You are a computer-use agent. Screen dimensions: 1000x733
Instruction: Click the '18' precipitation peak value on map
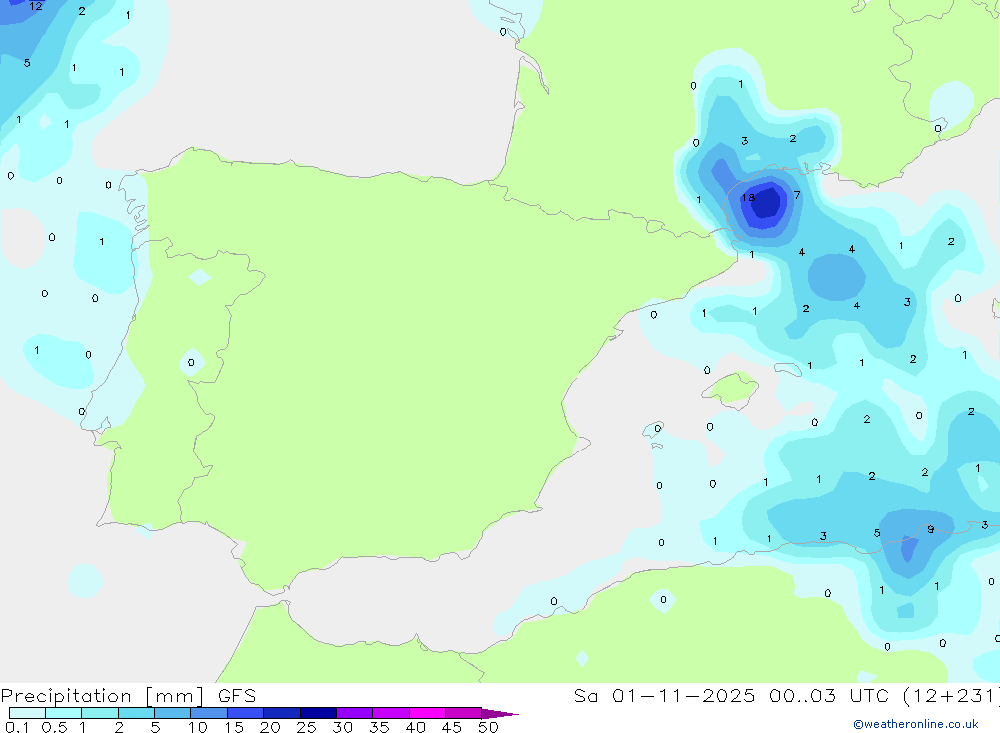[748, 198]
